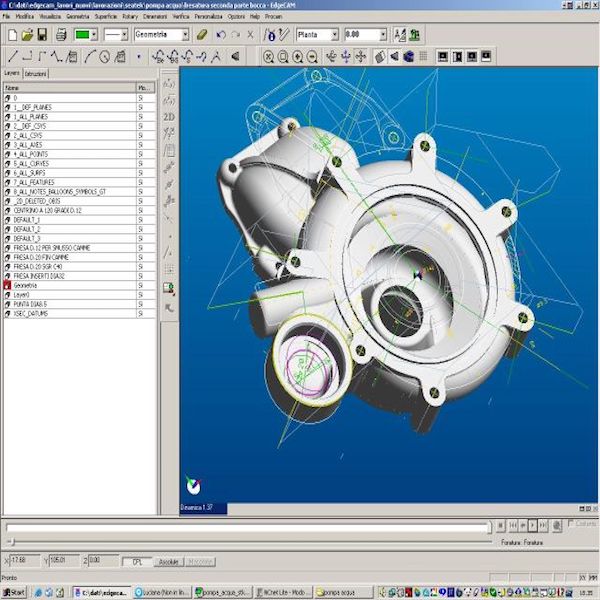Click the first magnifier zoom icon

coord(269,57)
